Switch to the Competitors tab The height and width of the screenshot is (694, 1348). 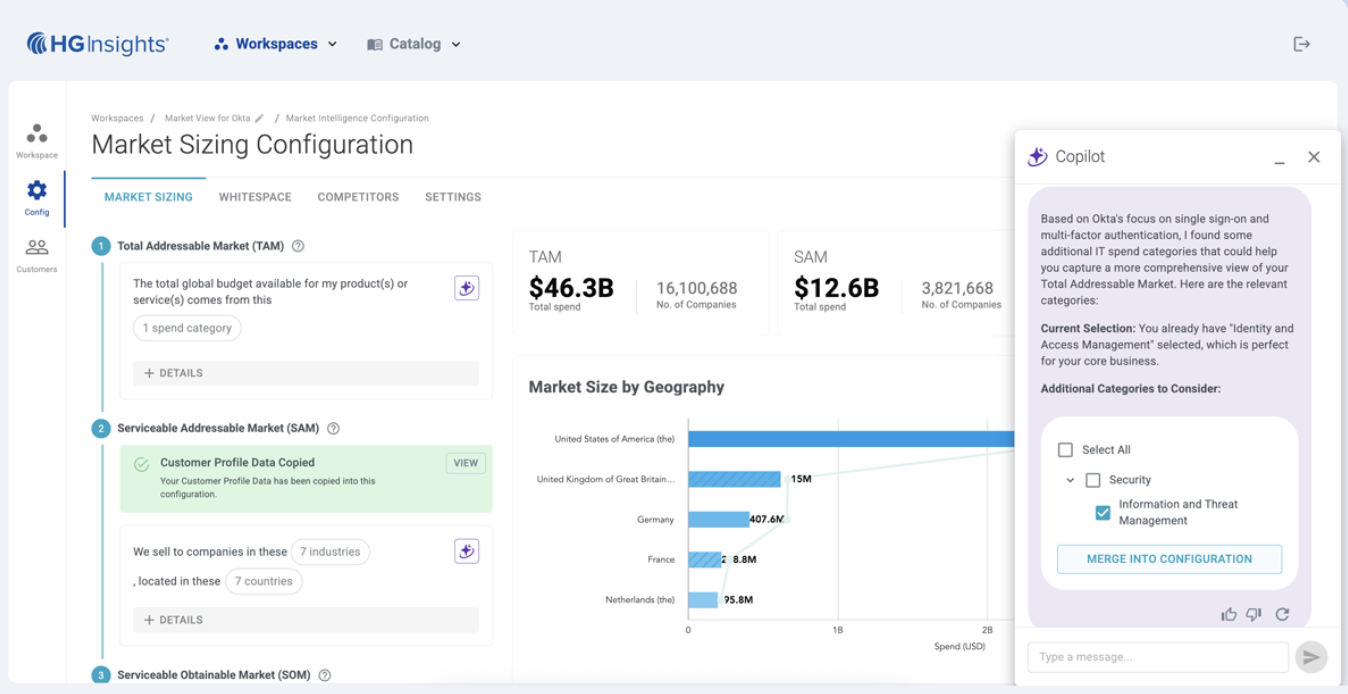tap(358, 197)
